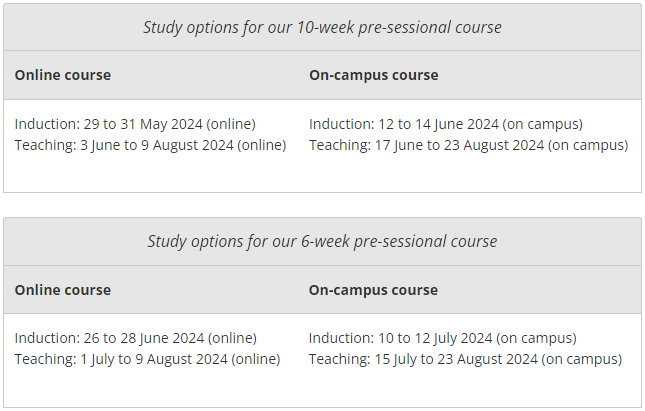The image size is (645, 411).
Task: Select Online course header in 6-week table
Action: (63, 290)
